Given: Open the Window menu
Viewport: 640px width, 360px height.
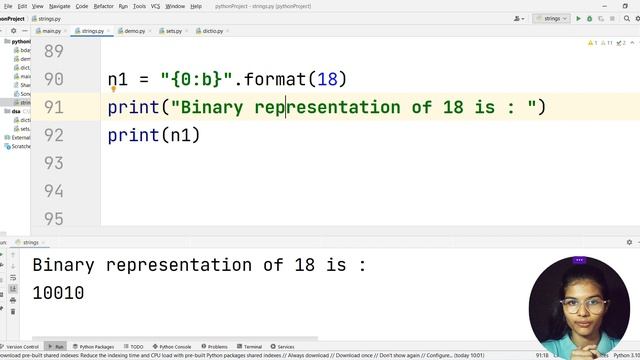Looking at the screenshot, I should (x=175, y=7).
